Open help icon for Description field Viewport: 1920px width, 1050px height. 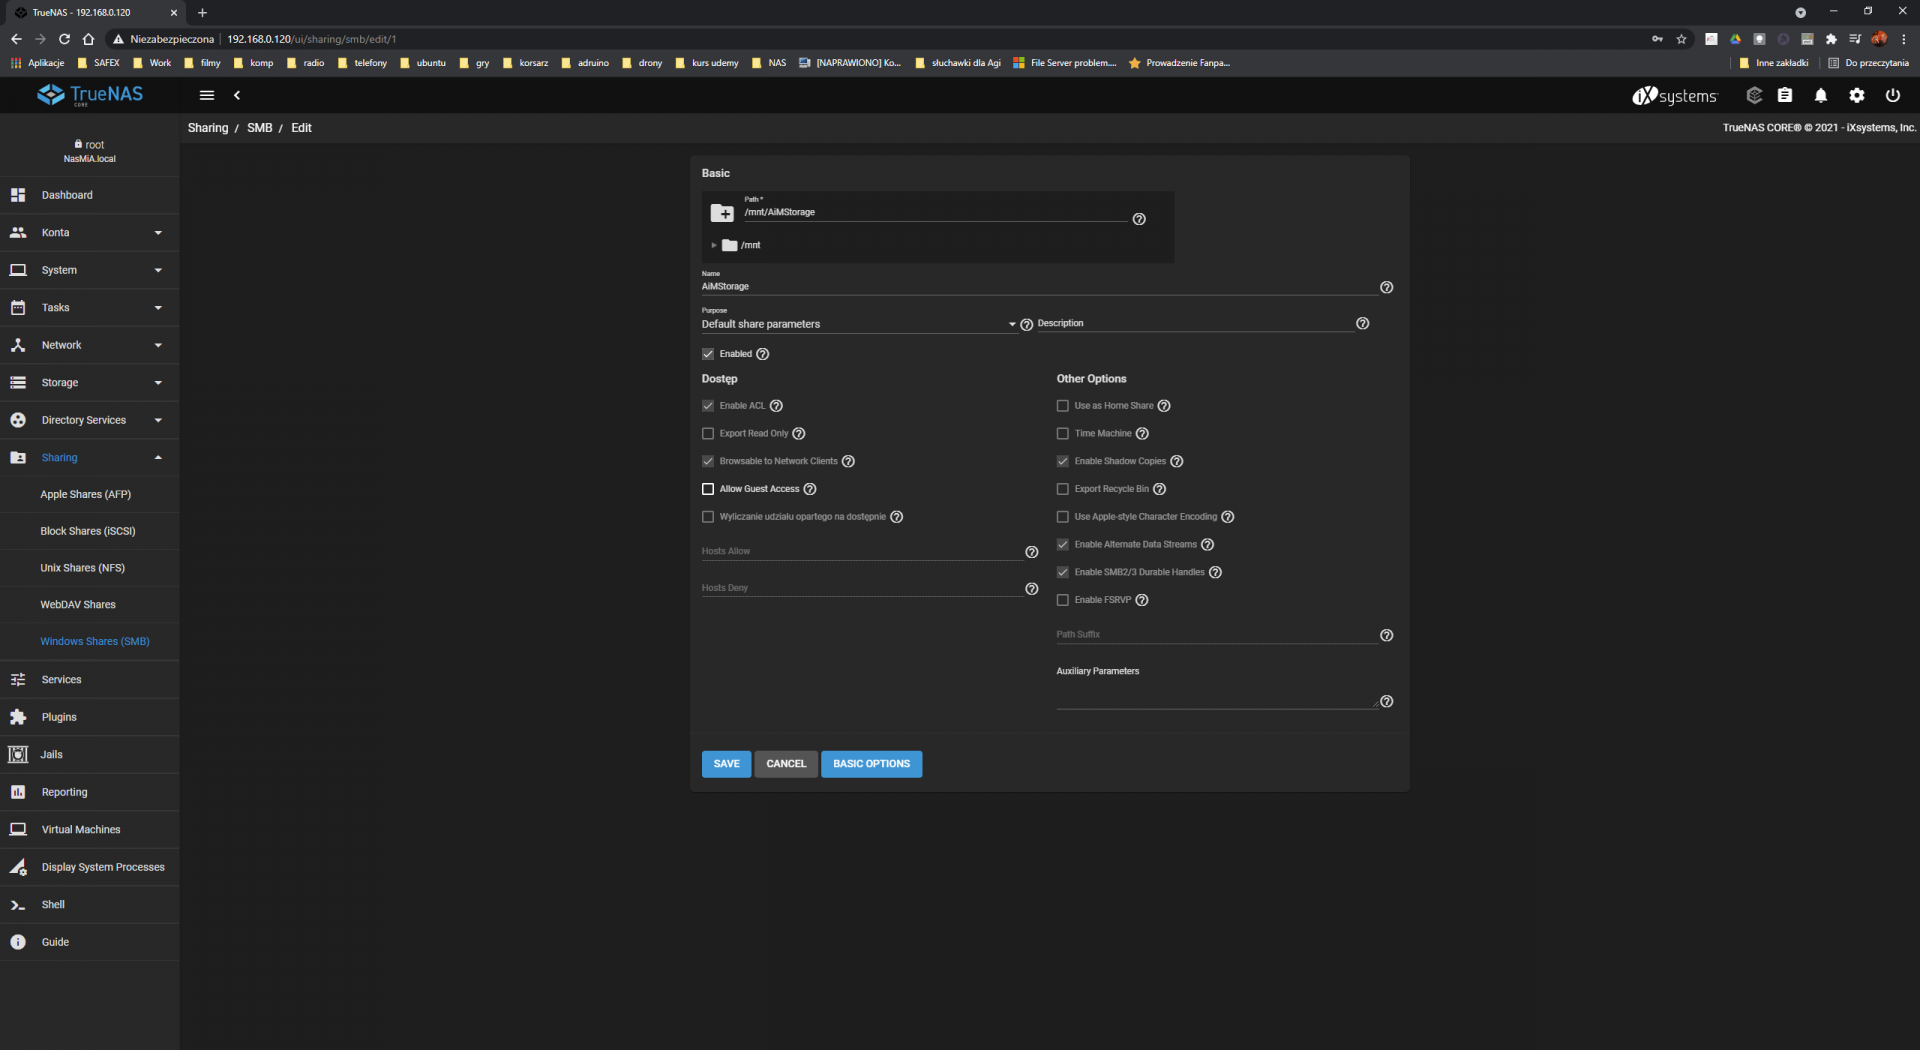click(x=1363, y=323)
